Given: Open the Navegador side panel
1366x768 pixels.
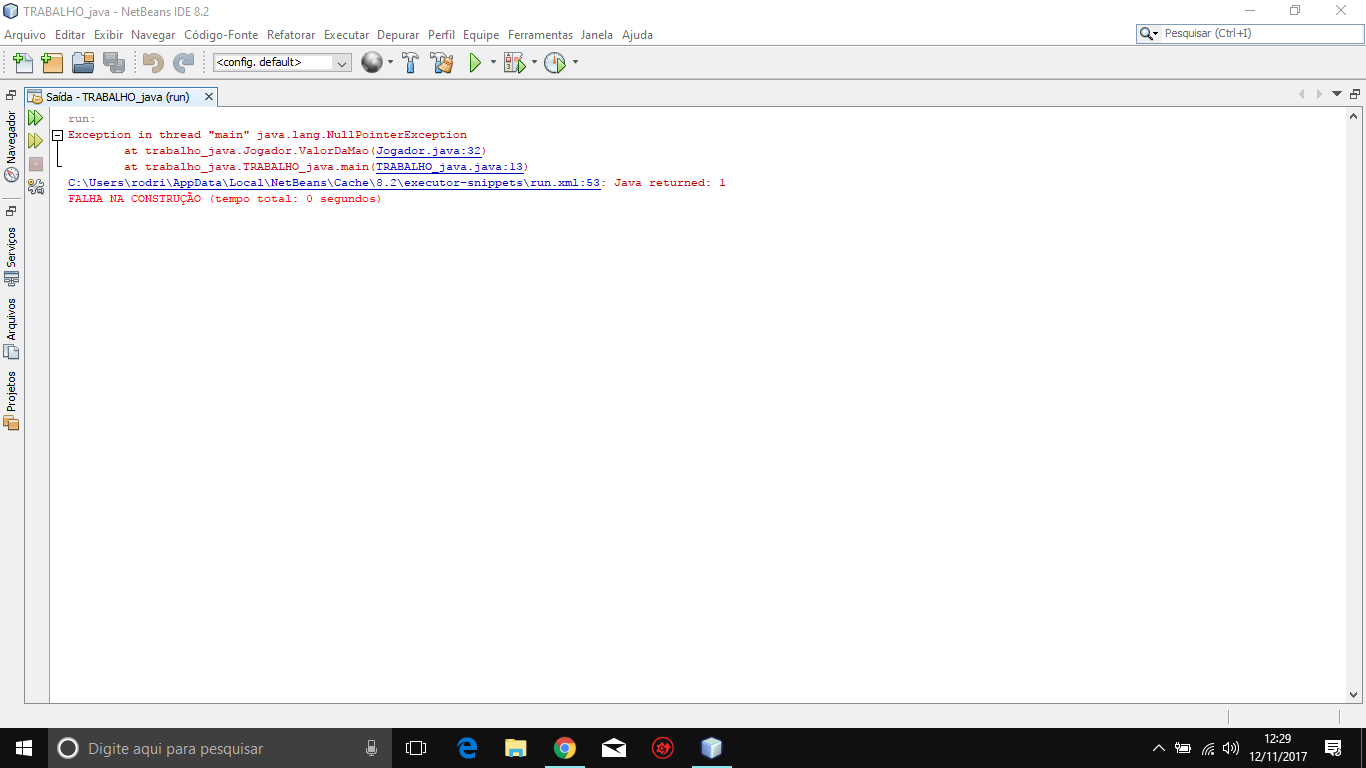Looking at the screenshot, I should [11, 145].
